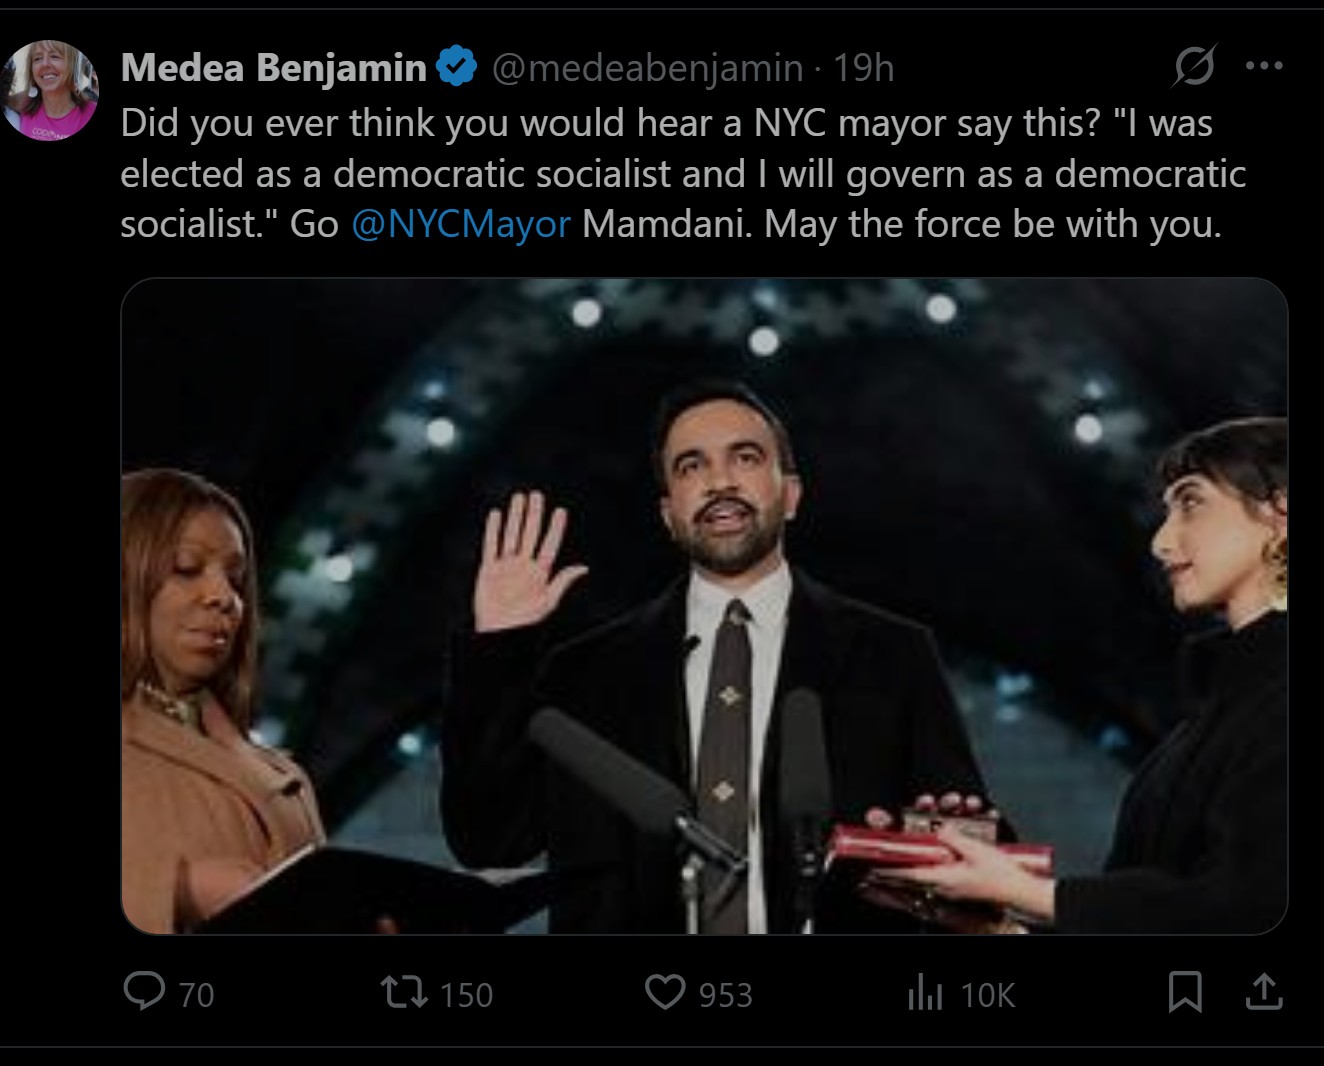
Task: Open the view analytics bar-chart icon
Action: [x=925, y=994]
